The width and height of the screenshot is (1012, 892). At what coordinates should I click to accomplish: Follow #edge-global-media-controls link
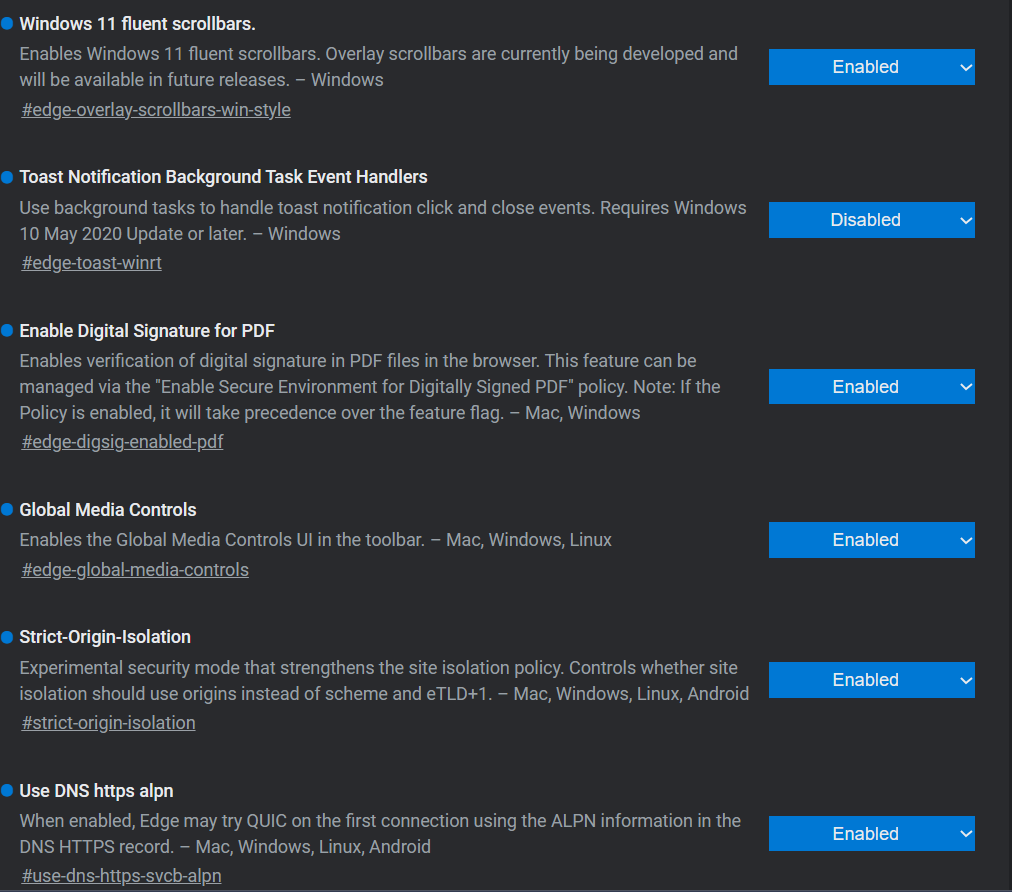point(135,569)
